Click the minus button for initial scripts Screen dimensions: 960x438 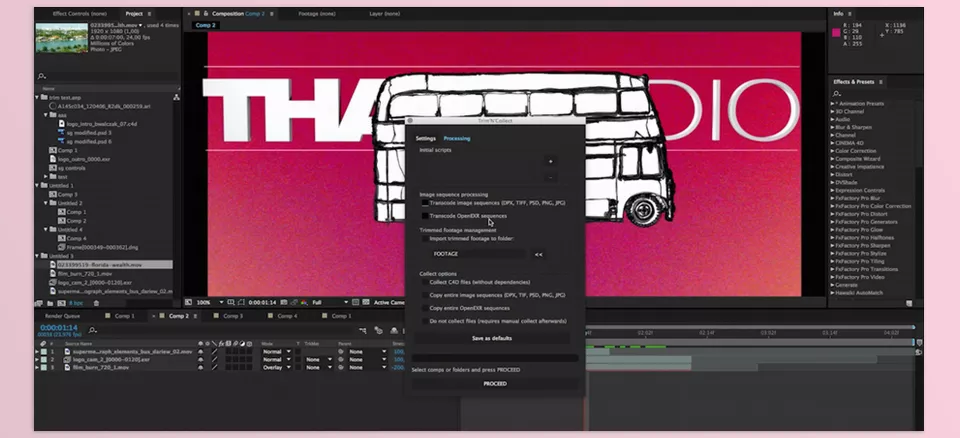tap(550, 177)
